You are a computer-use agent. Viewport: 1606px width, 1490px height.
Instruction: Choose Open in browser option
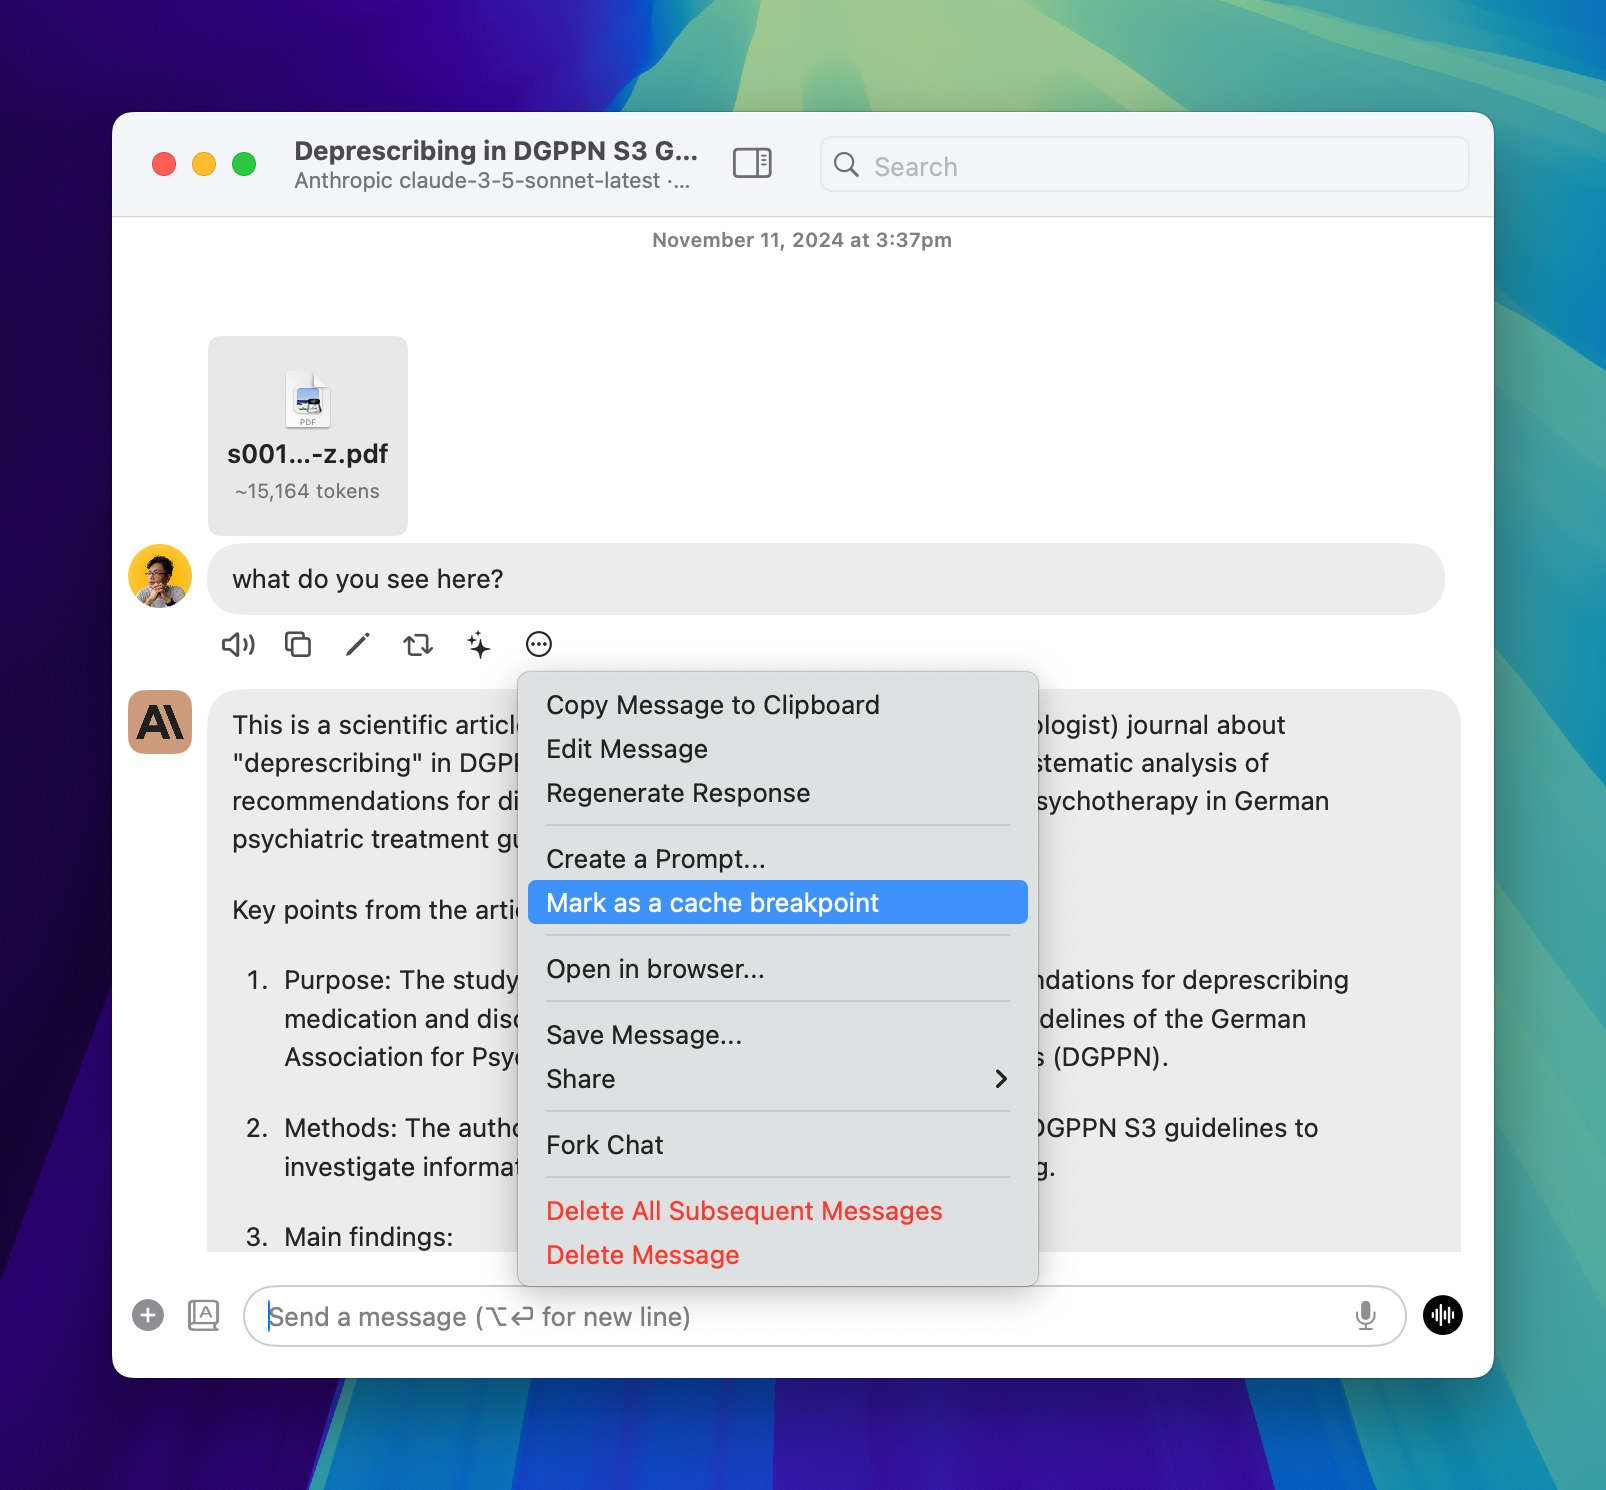[655, 969]
